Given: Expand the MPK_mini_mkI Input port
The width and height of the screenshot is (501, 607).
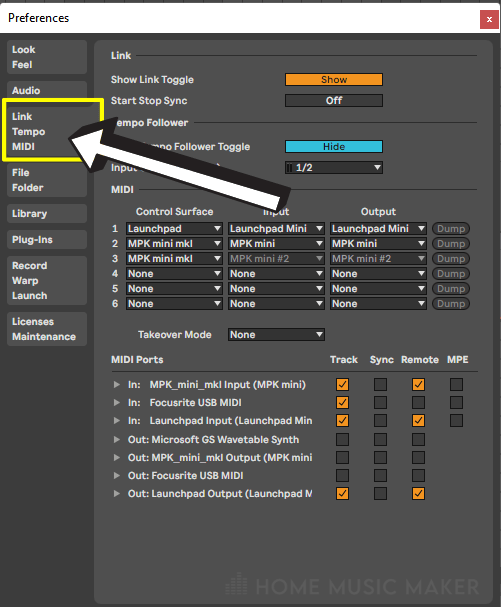Looking at the screenshot, I should (117, 384).
